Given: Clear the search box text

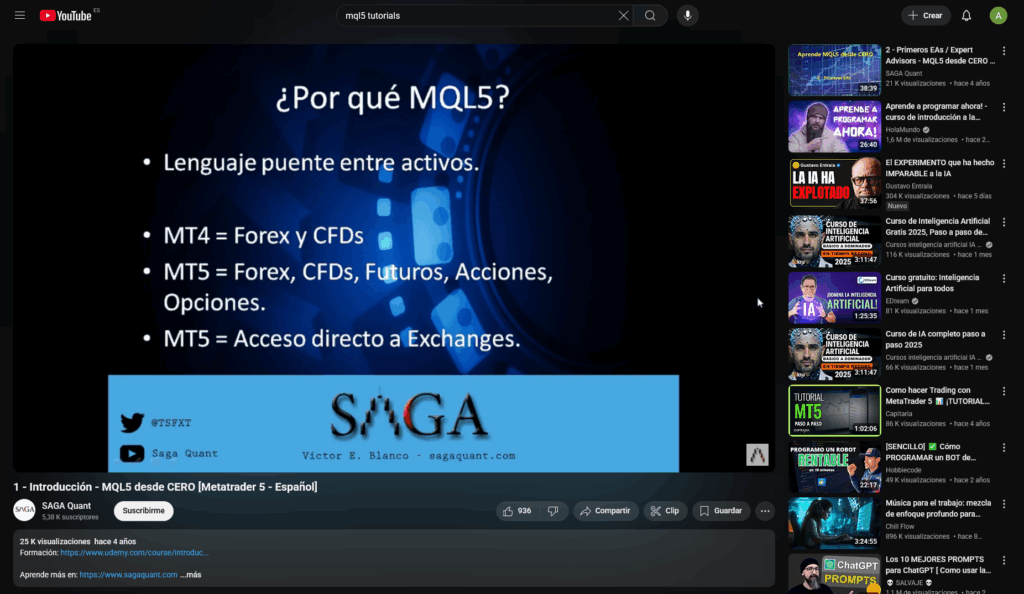Looking at the screenshot, I should tap(623, 16).
